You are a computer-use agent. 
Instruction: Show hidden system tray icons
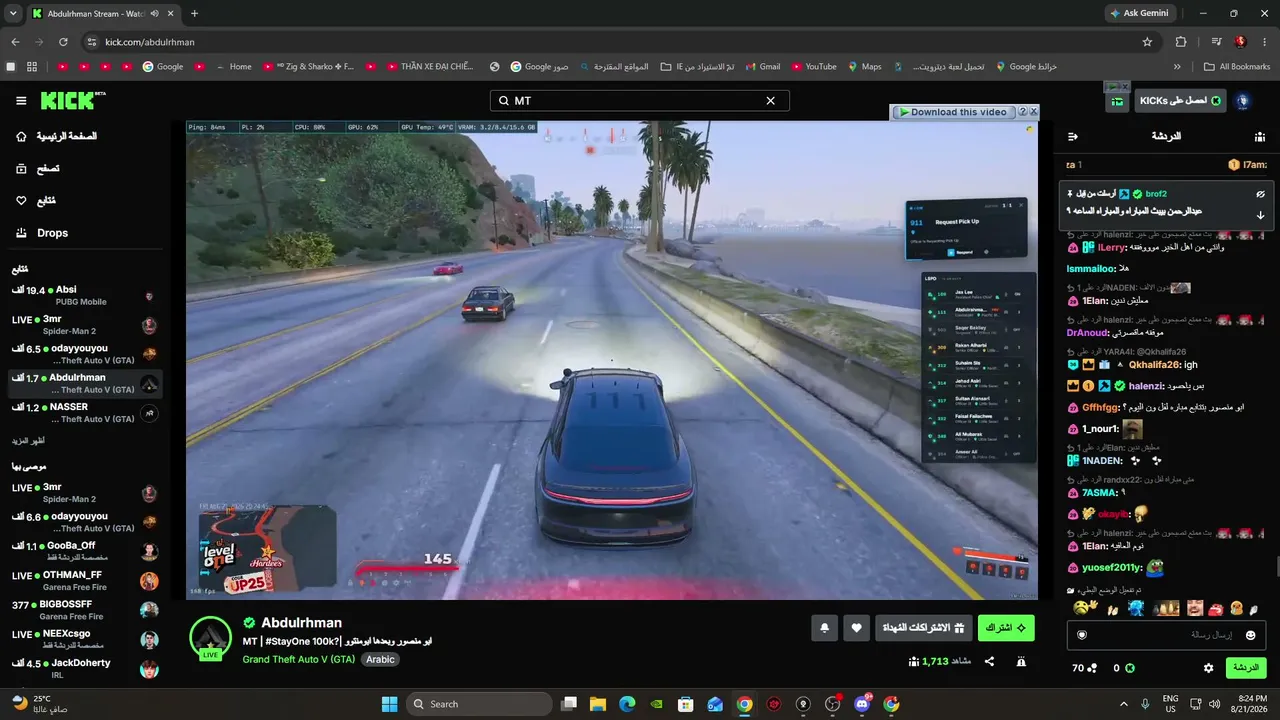(1123, 704)
